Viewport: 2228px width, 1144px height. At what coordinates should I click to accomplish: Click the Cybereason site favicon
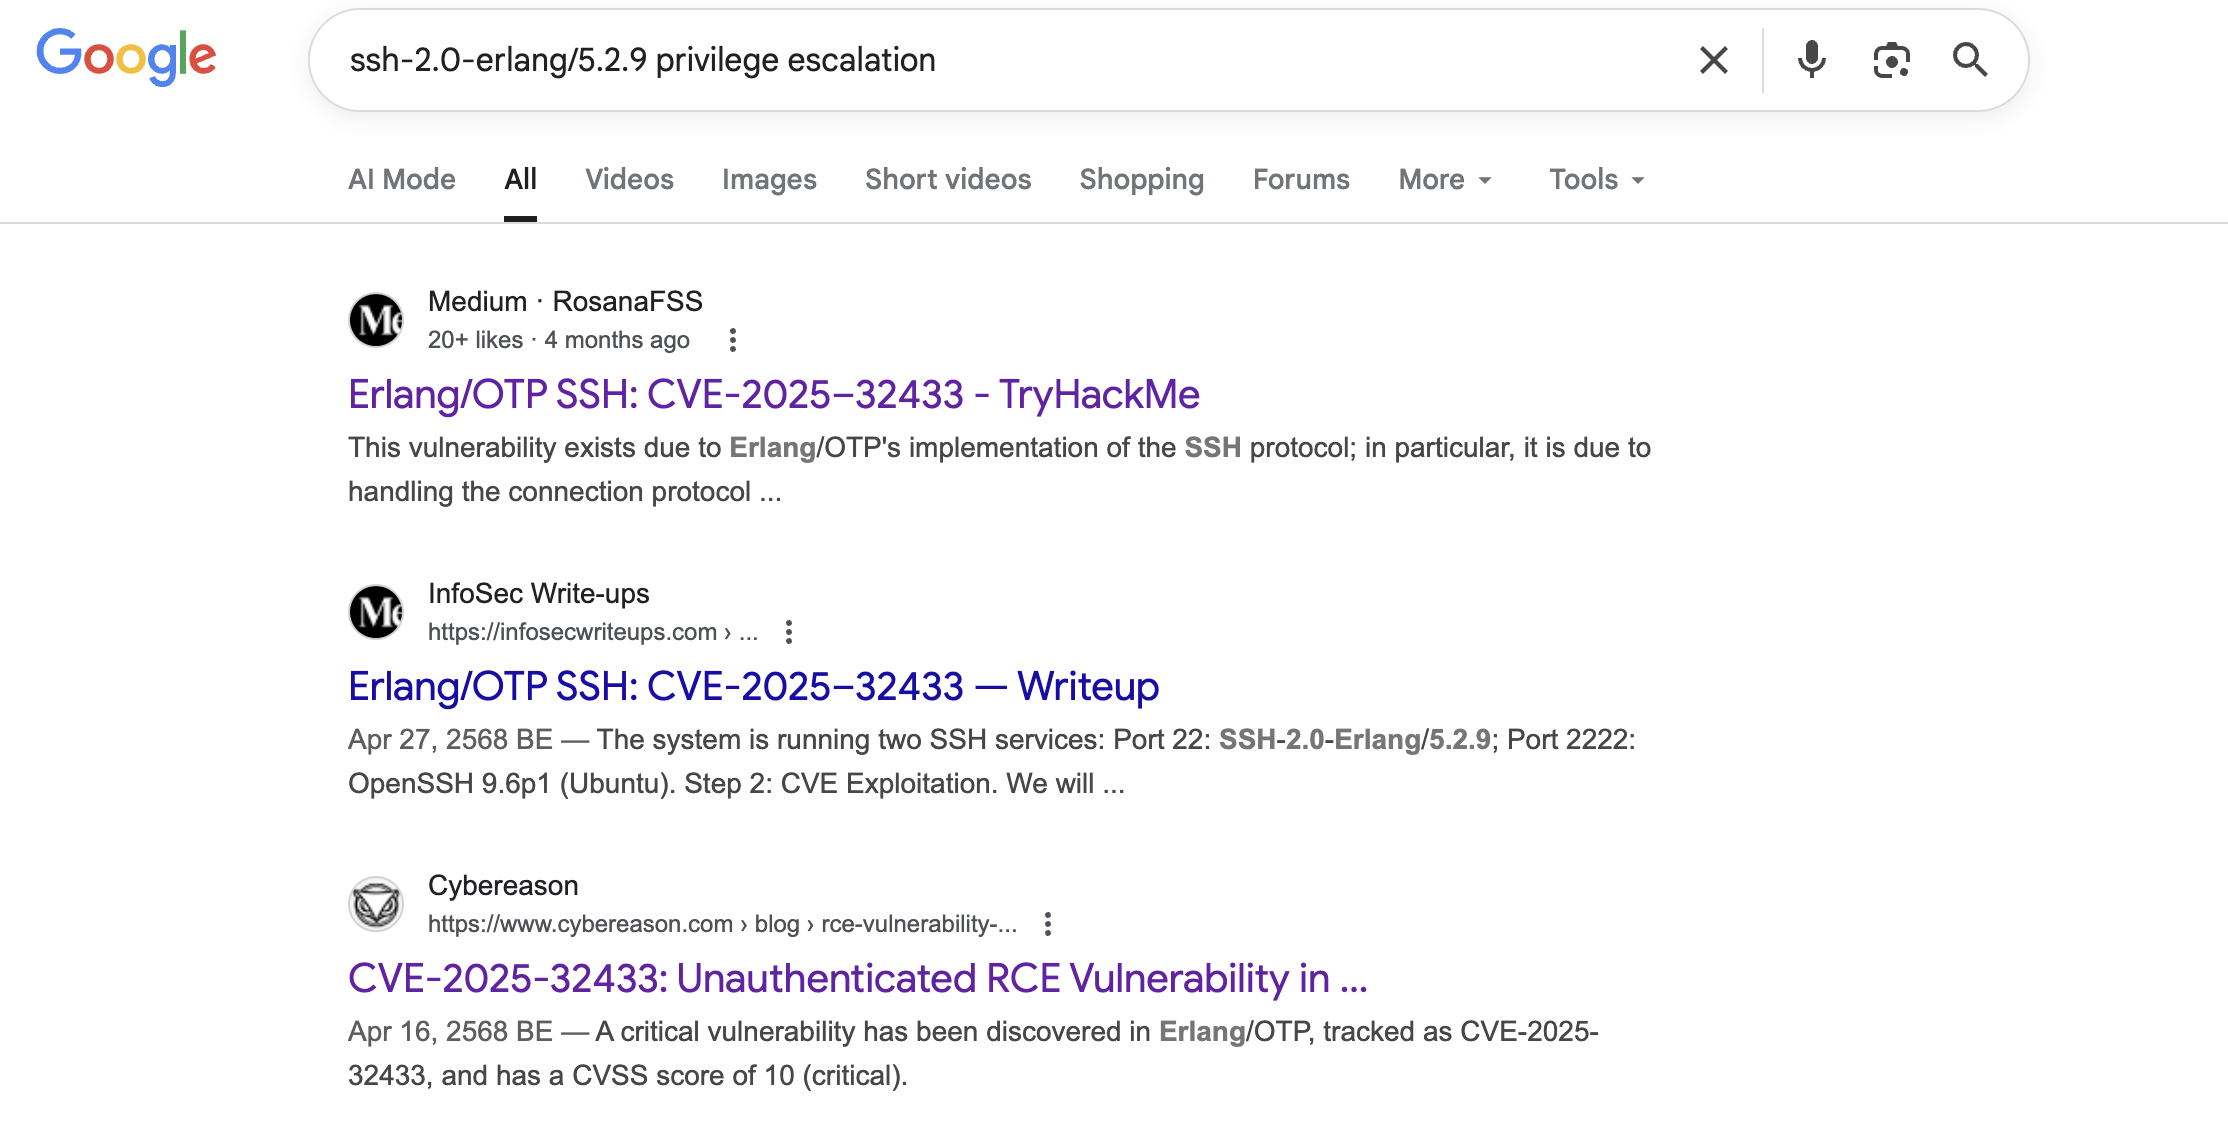[376, 904]
